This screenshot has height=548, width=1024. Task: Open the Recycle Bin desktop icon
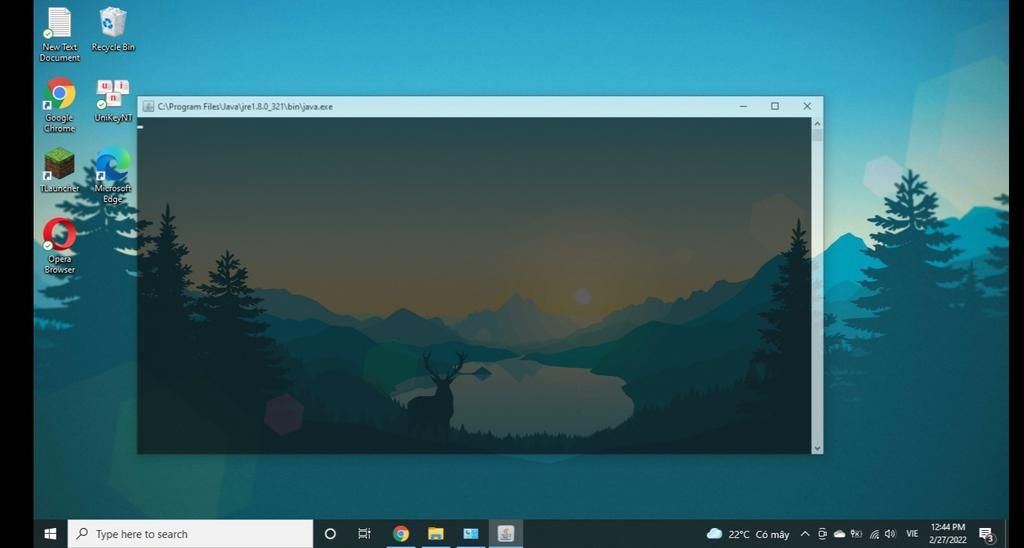pos(113,29)
